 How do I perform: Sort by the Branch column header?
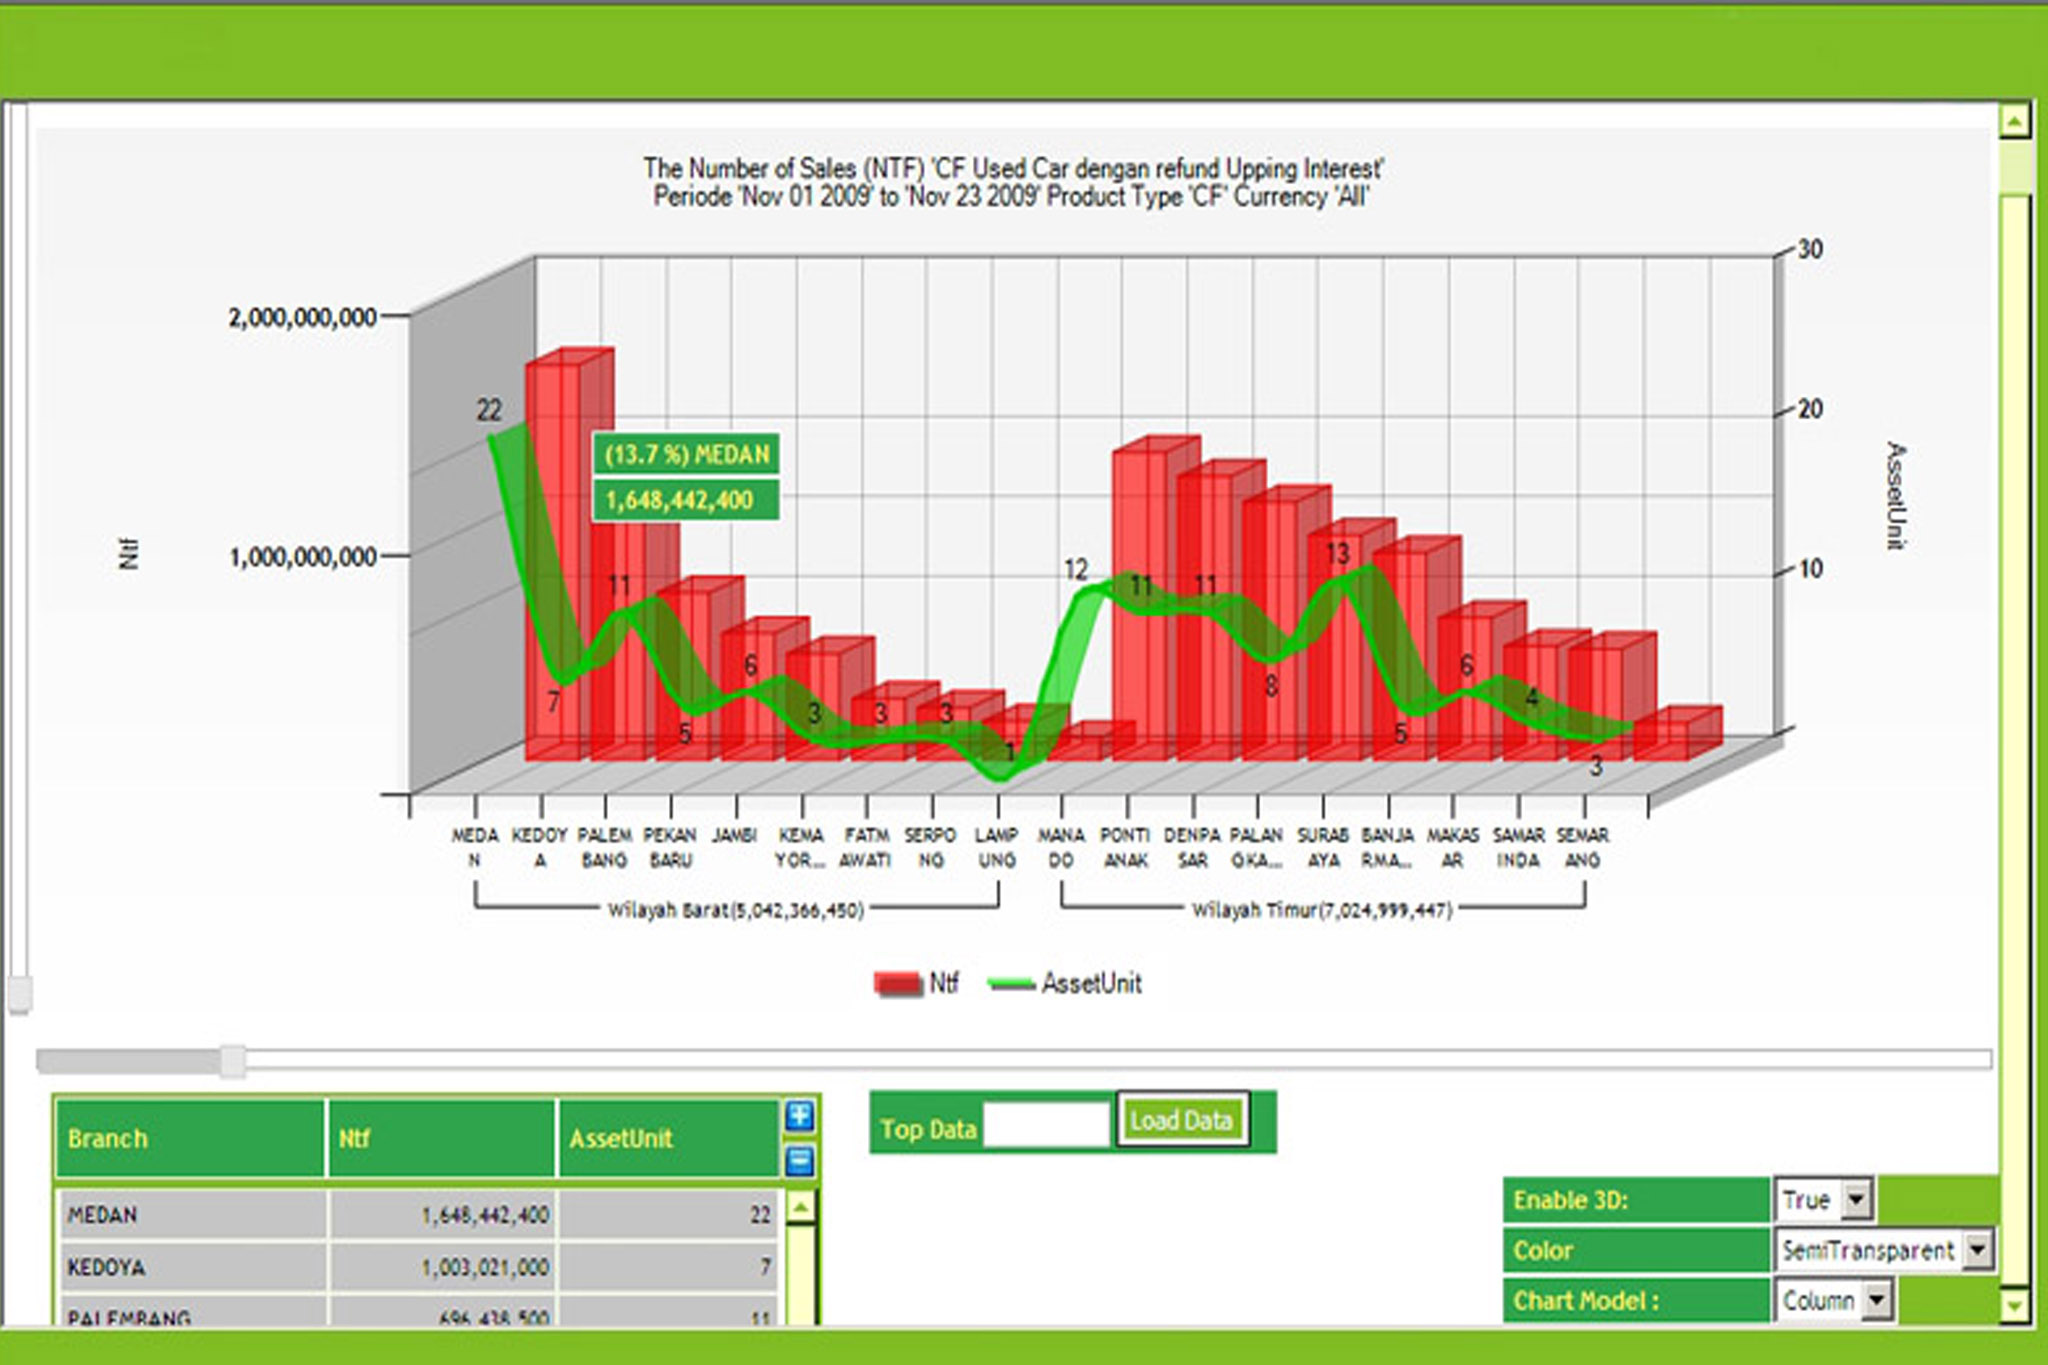pos(190,1139)
